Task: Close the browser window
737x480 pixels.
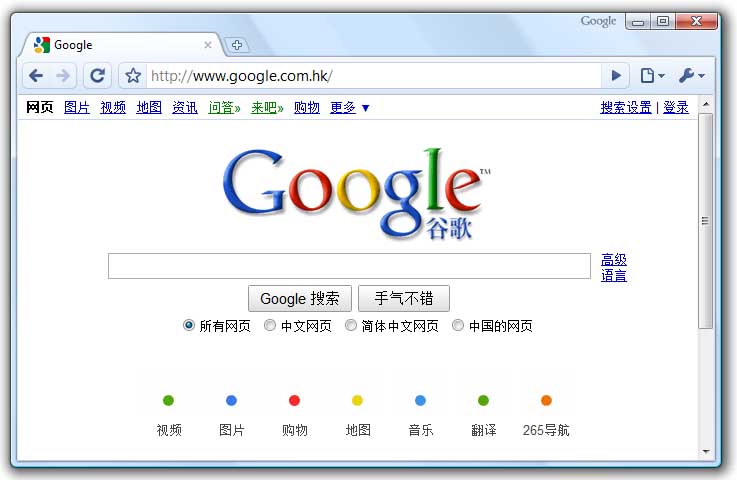Action: (697, 22)
